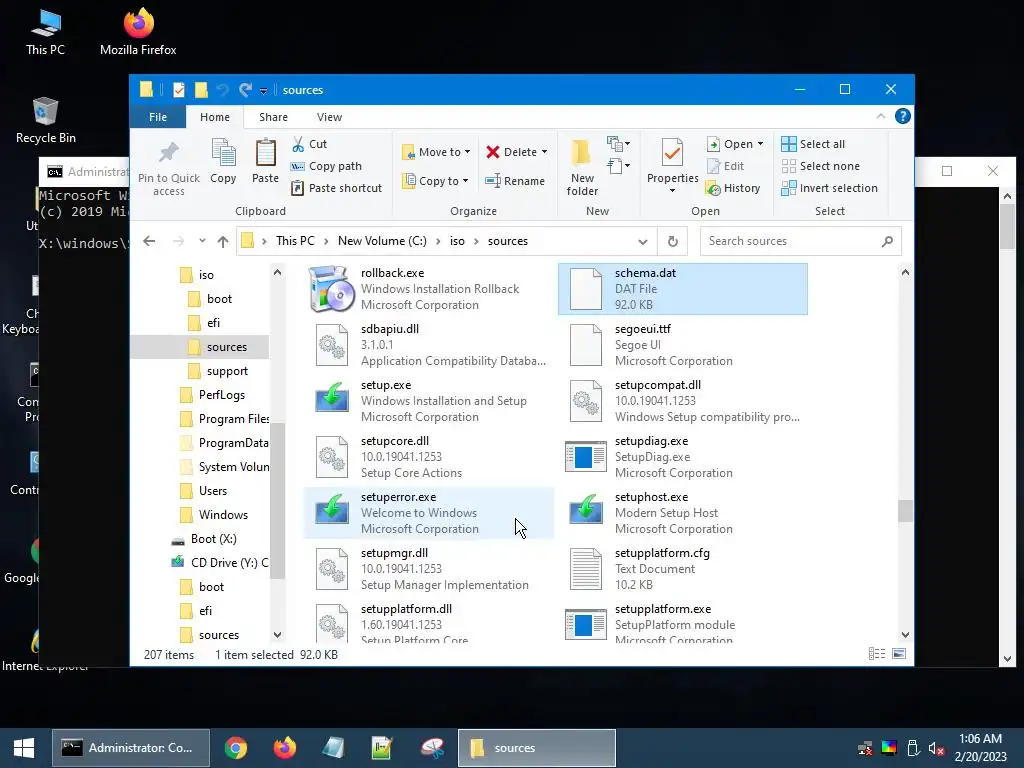
Task: Click Invert selection in ribbon
Action: click(x=830, y=188)
